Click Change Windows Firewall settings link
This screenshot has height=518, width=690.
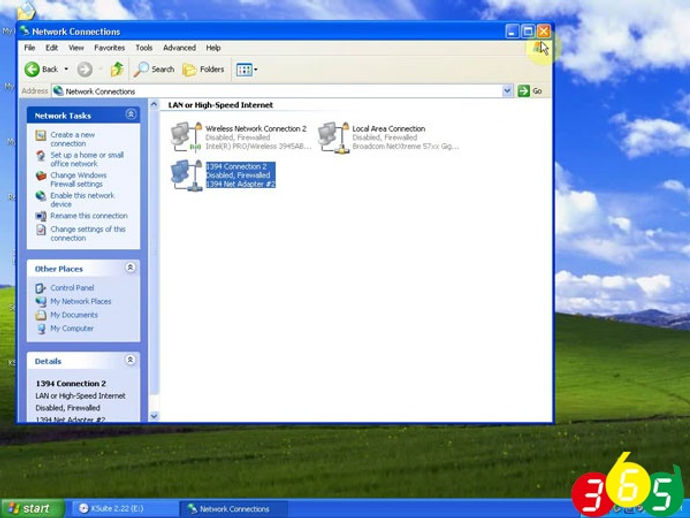tap(78, 180)
